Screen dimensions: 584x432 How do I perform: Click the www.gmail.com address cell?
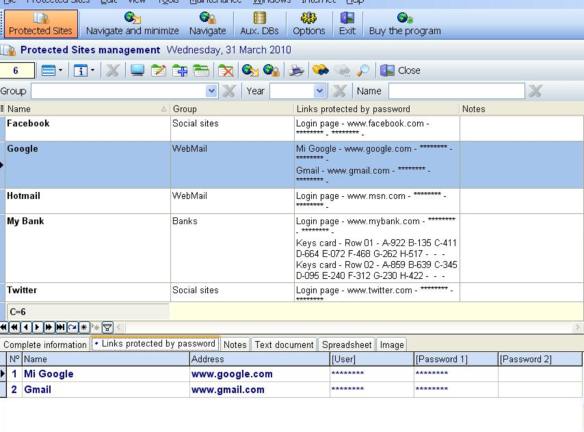click(260, 390)
